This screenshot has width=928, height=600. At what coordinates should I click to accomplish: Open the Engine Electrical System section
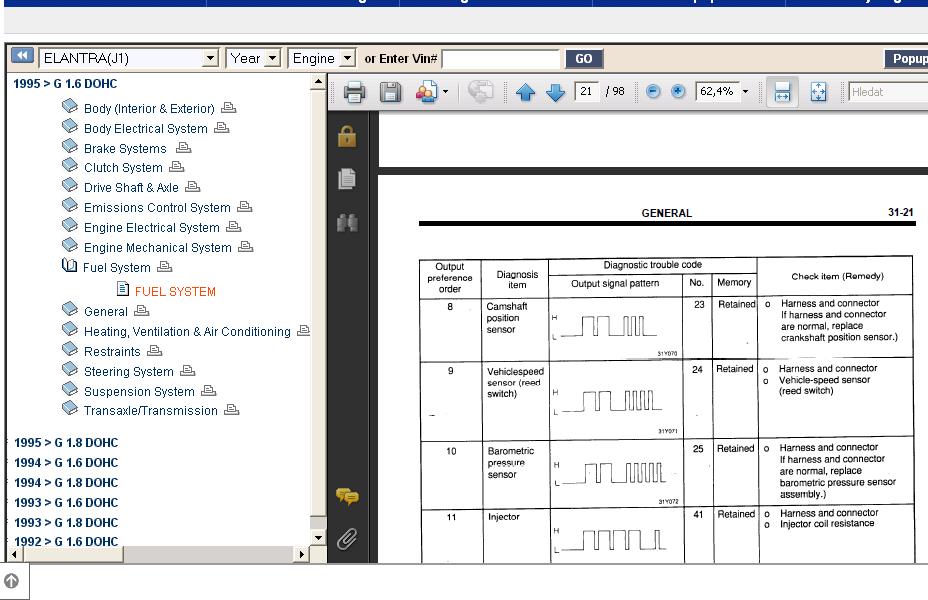151,228
